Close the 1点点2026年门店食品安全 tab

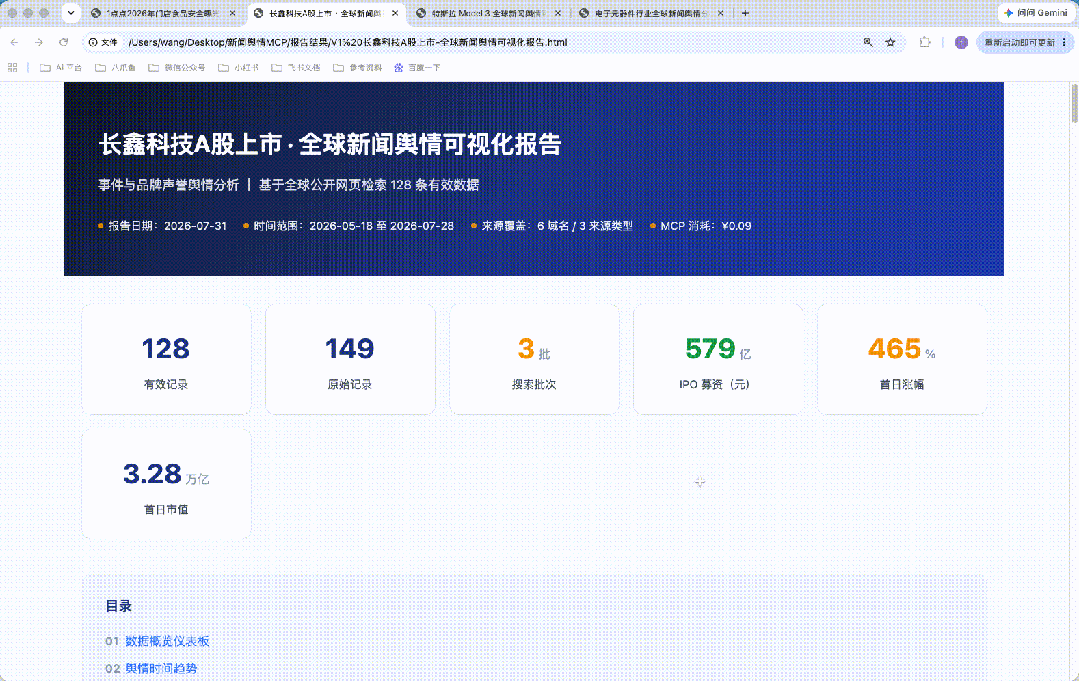point(232,13)
